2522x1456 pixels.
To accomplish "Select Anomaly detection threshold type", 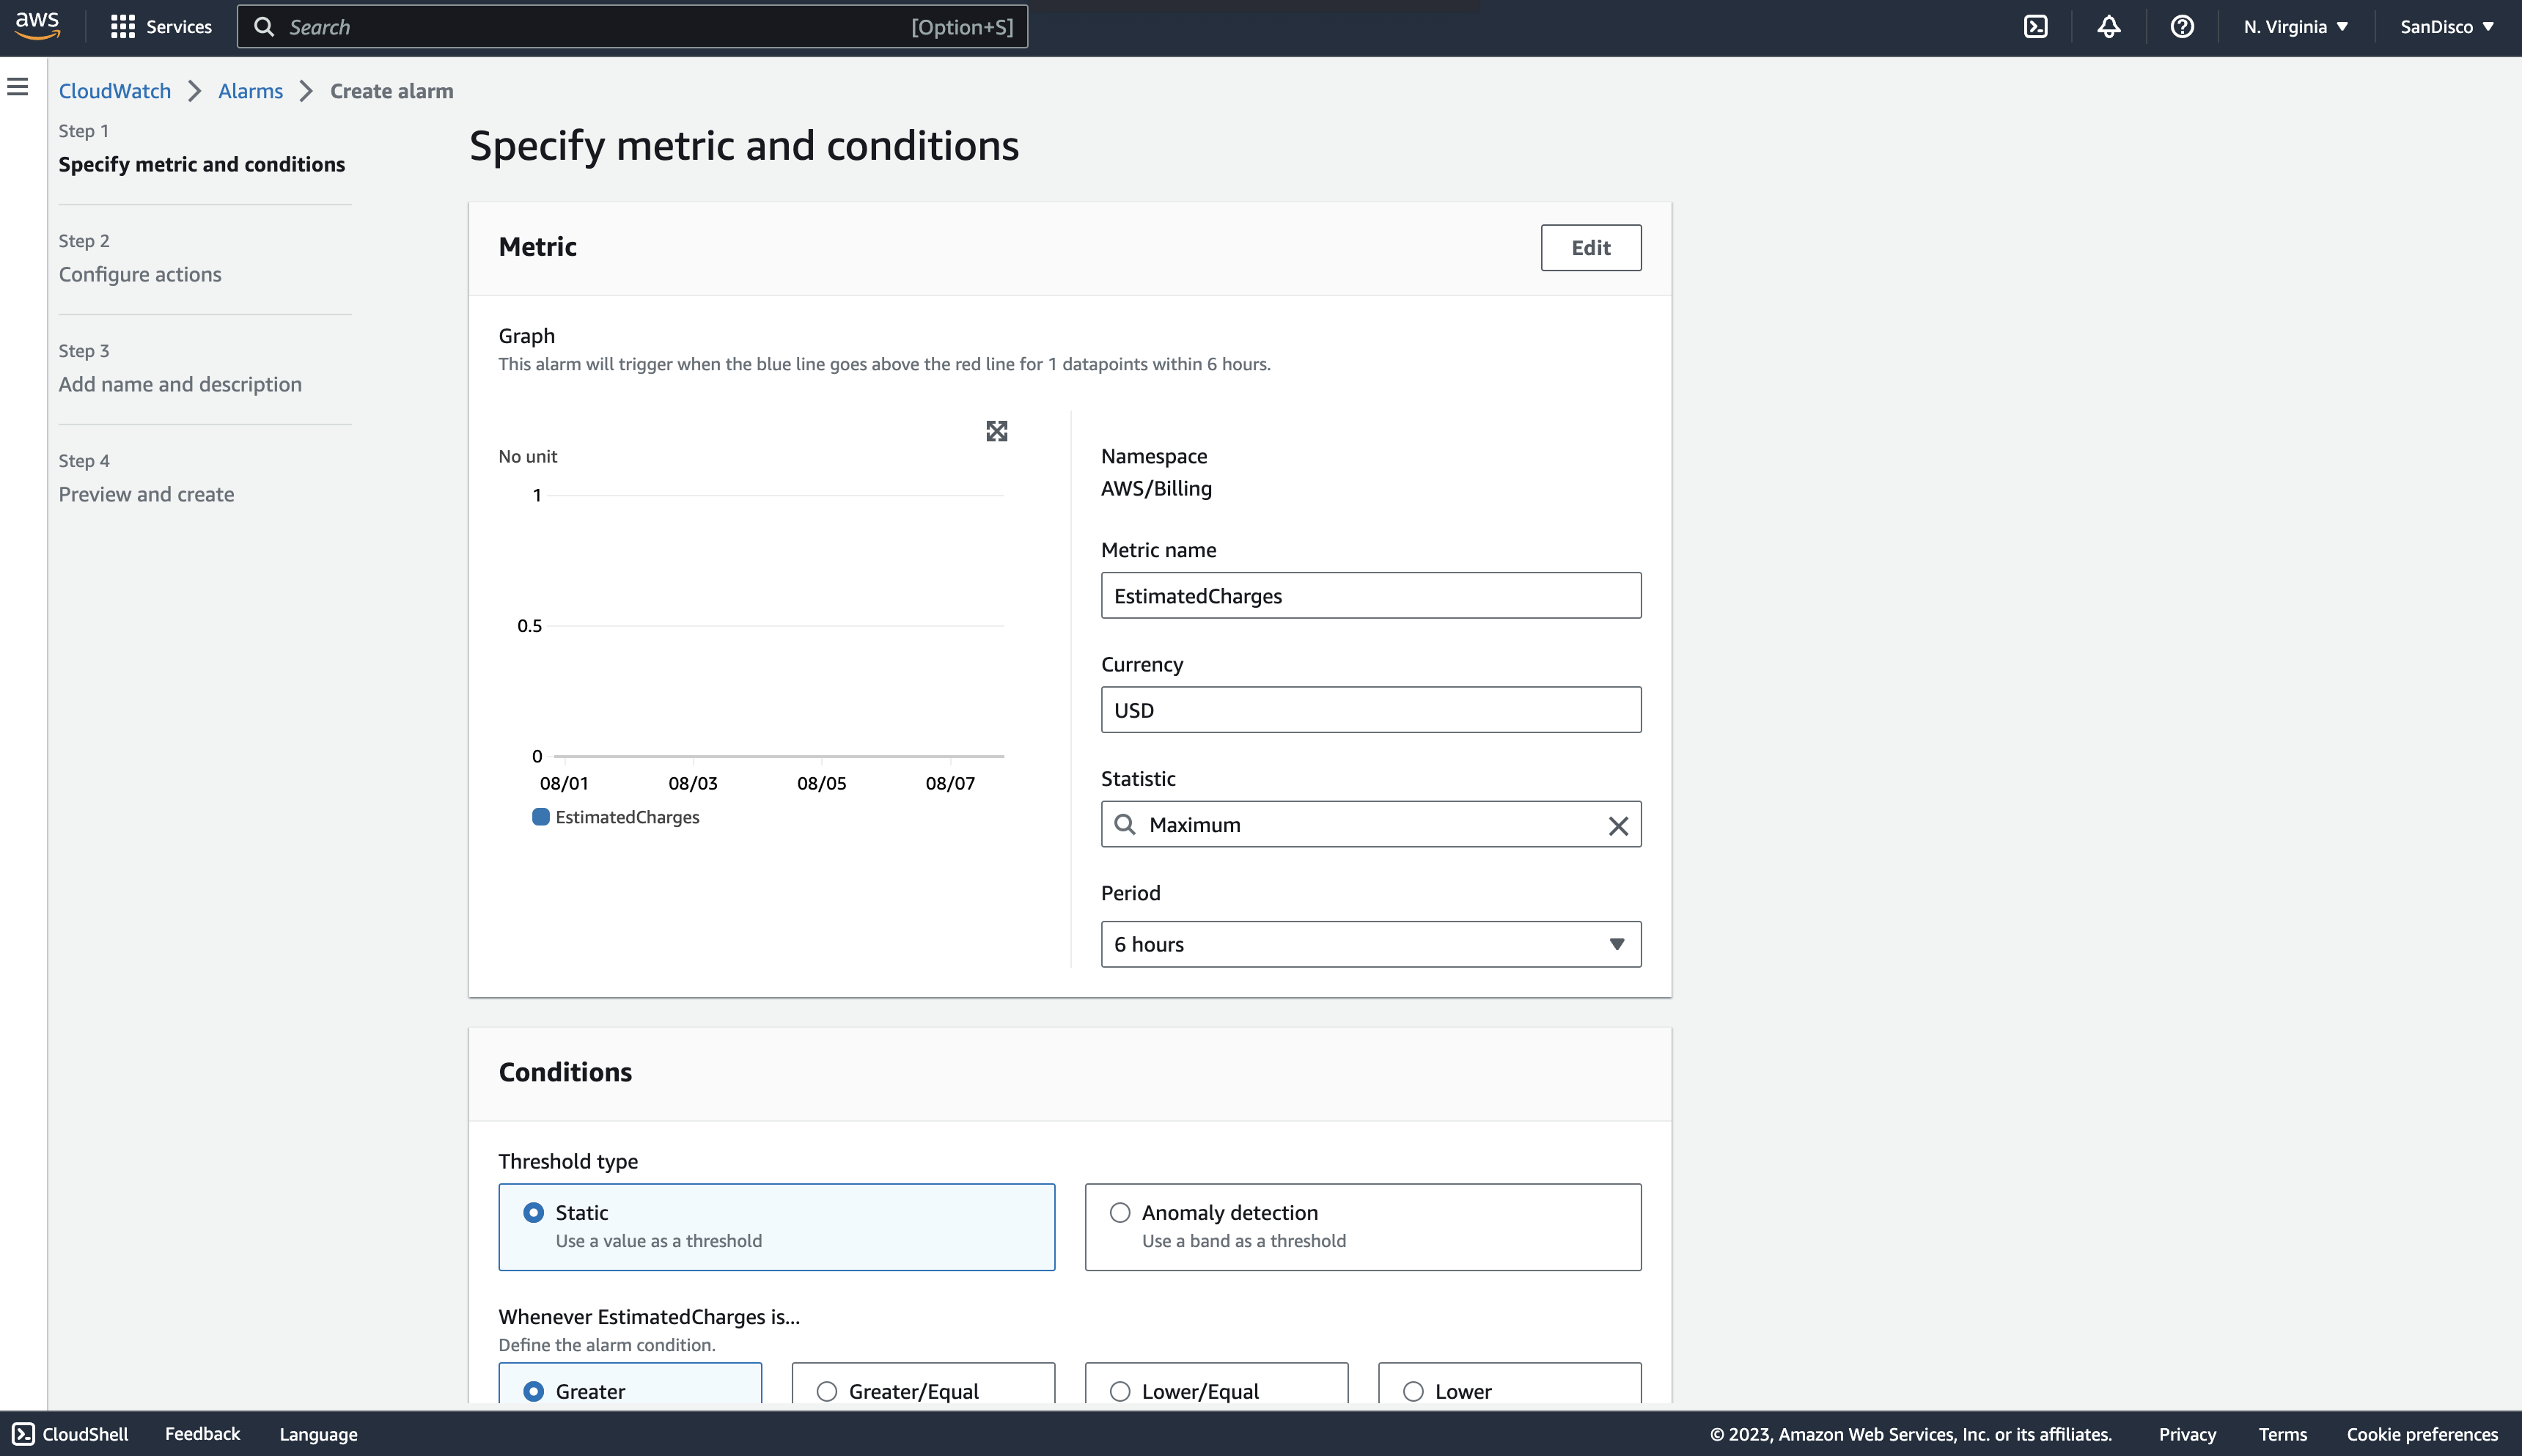I will 1120,1212.
